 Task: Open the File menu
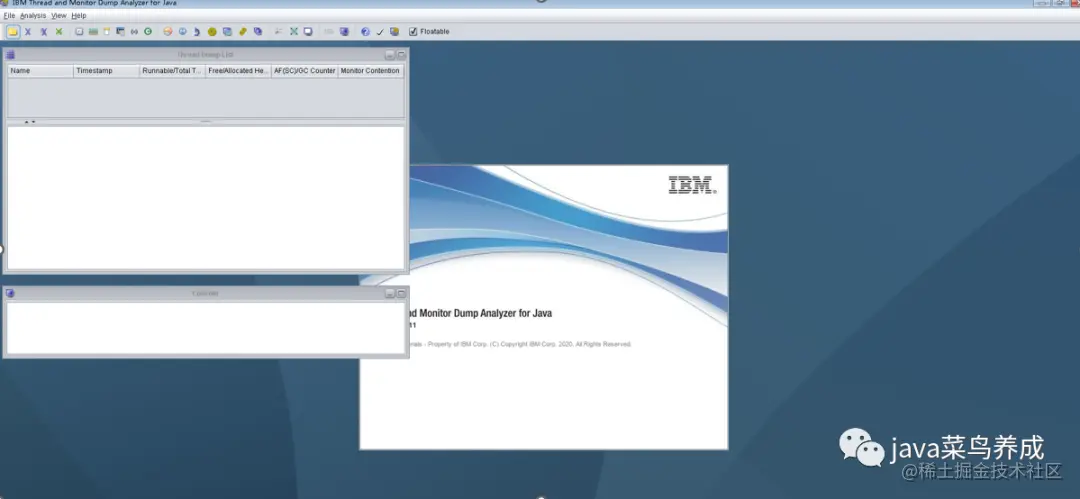pyautogui.click(x=9, y=15)
